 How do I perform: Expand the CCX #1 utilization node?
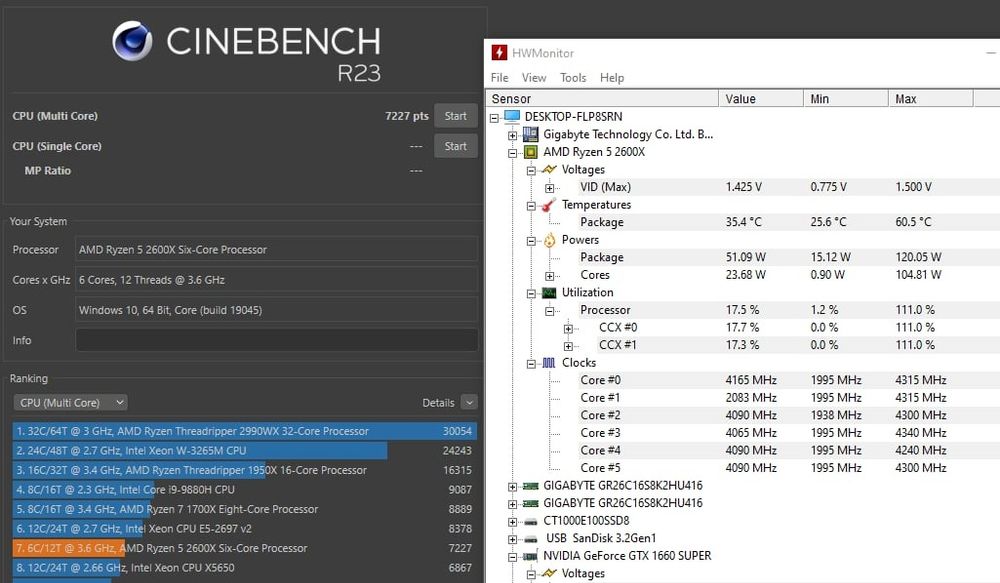(568, 346)
